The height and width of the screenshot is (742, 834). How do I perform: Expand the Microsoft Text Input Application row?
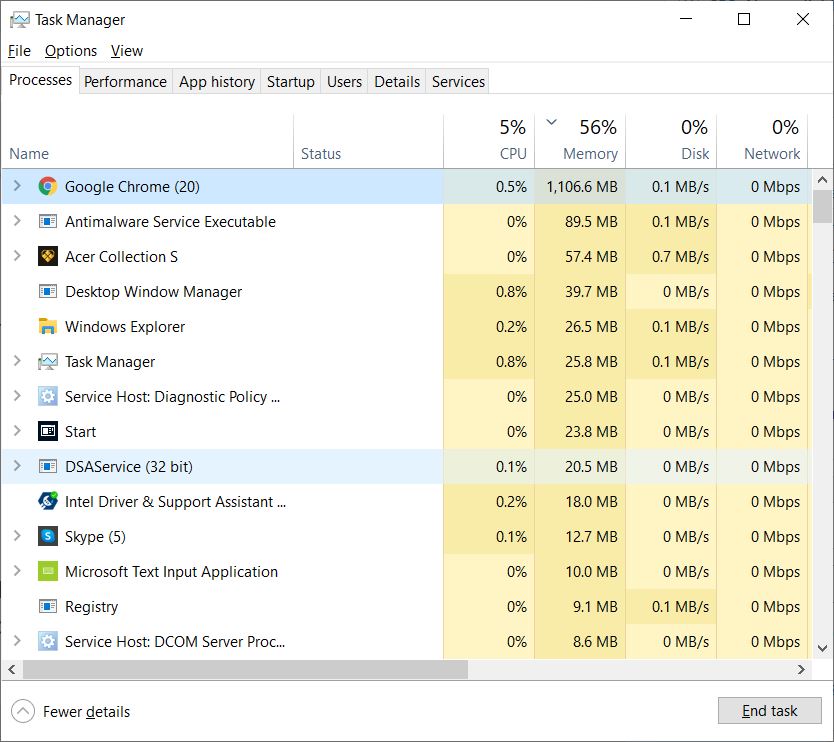click(x=17, y=571)
